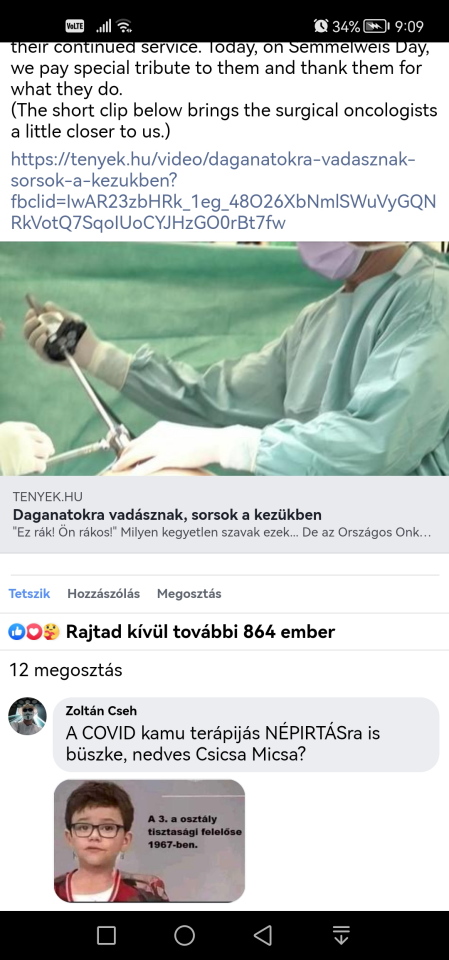This screenshot has width=449, height=960.
Task: Open the attached meme image in comment
Action: [x=149, y=841]
